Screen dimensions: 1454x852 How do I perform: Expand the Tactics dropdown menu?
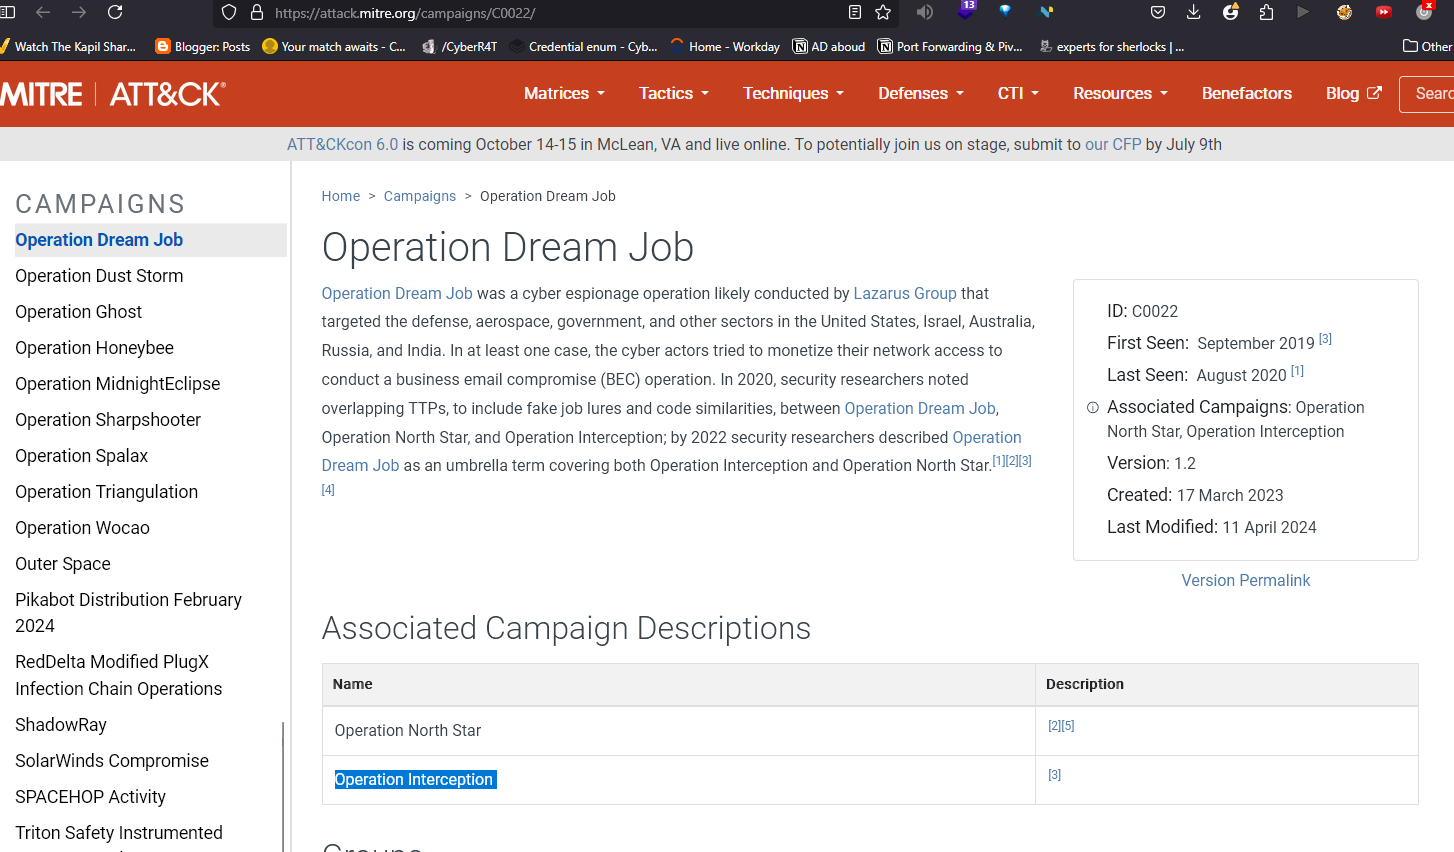click(674, 93)
